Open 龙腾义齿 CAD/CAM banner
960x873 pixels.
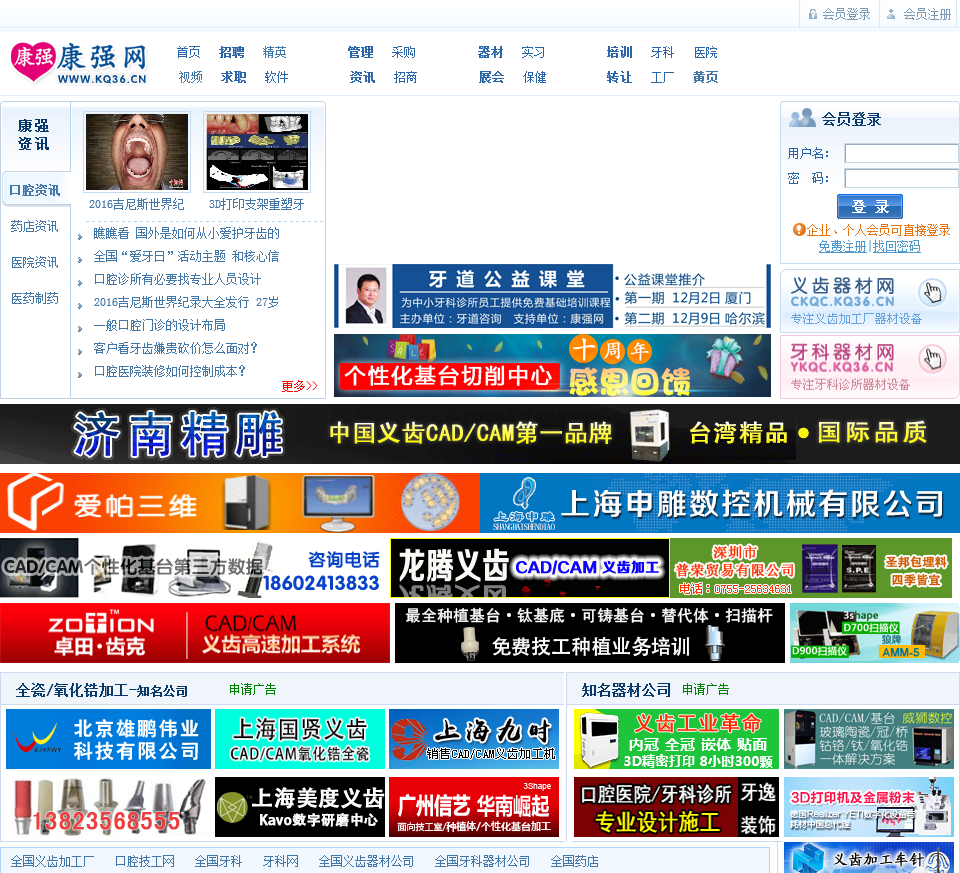click(530, 568)
